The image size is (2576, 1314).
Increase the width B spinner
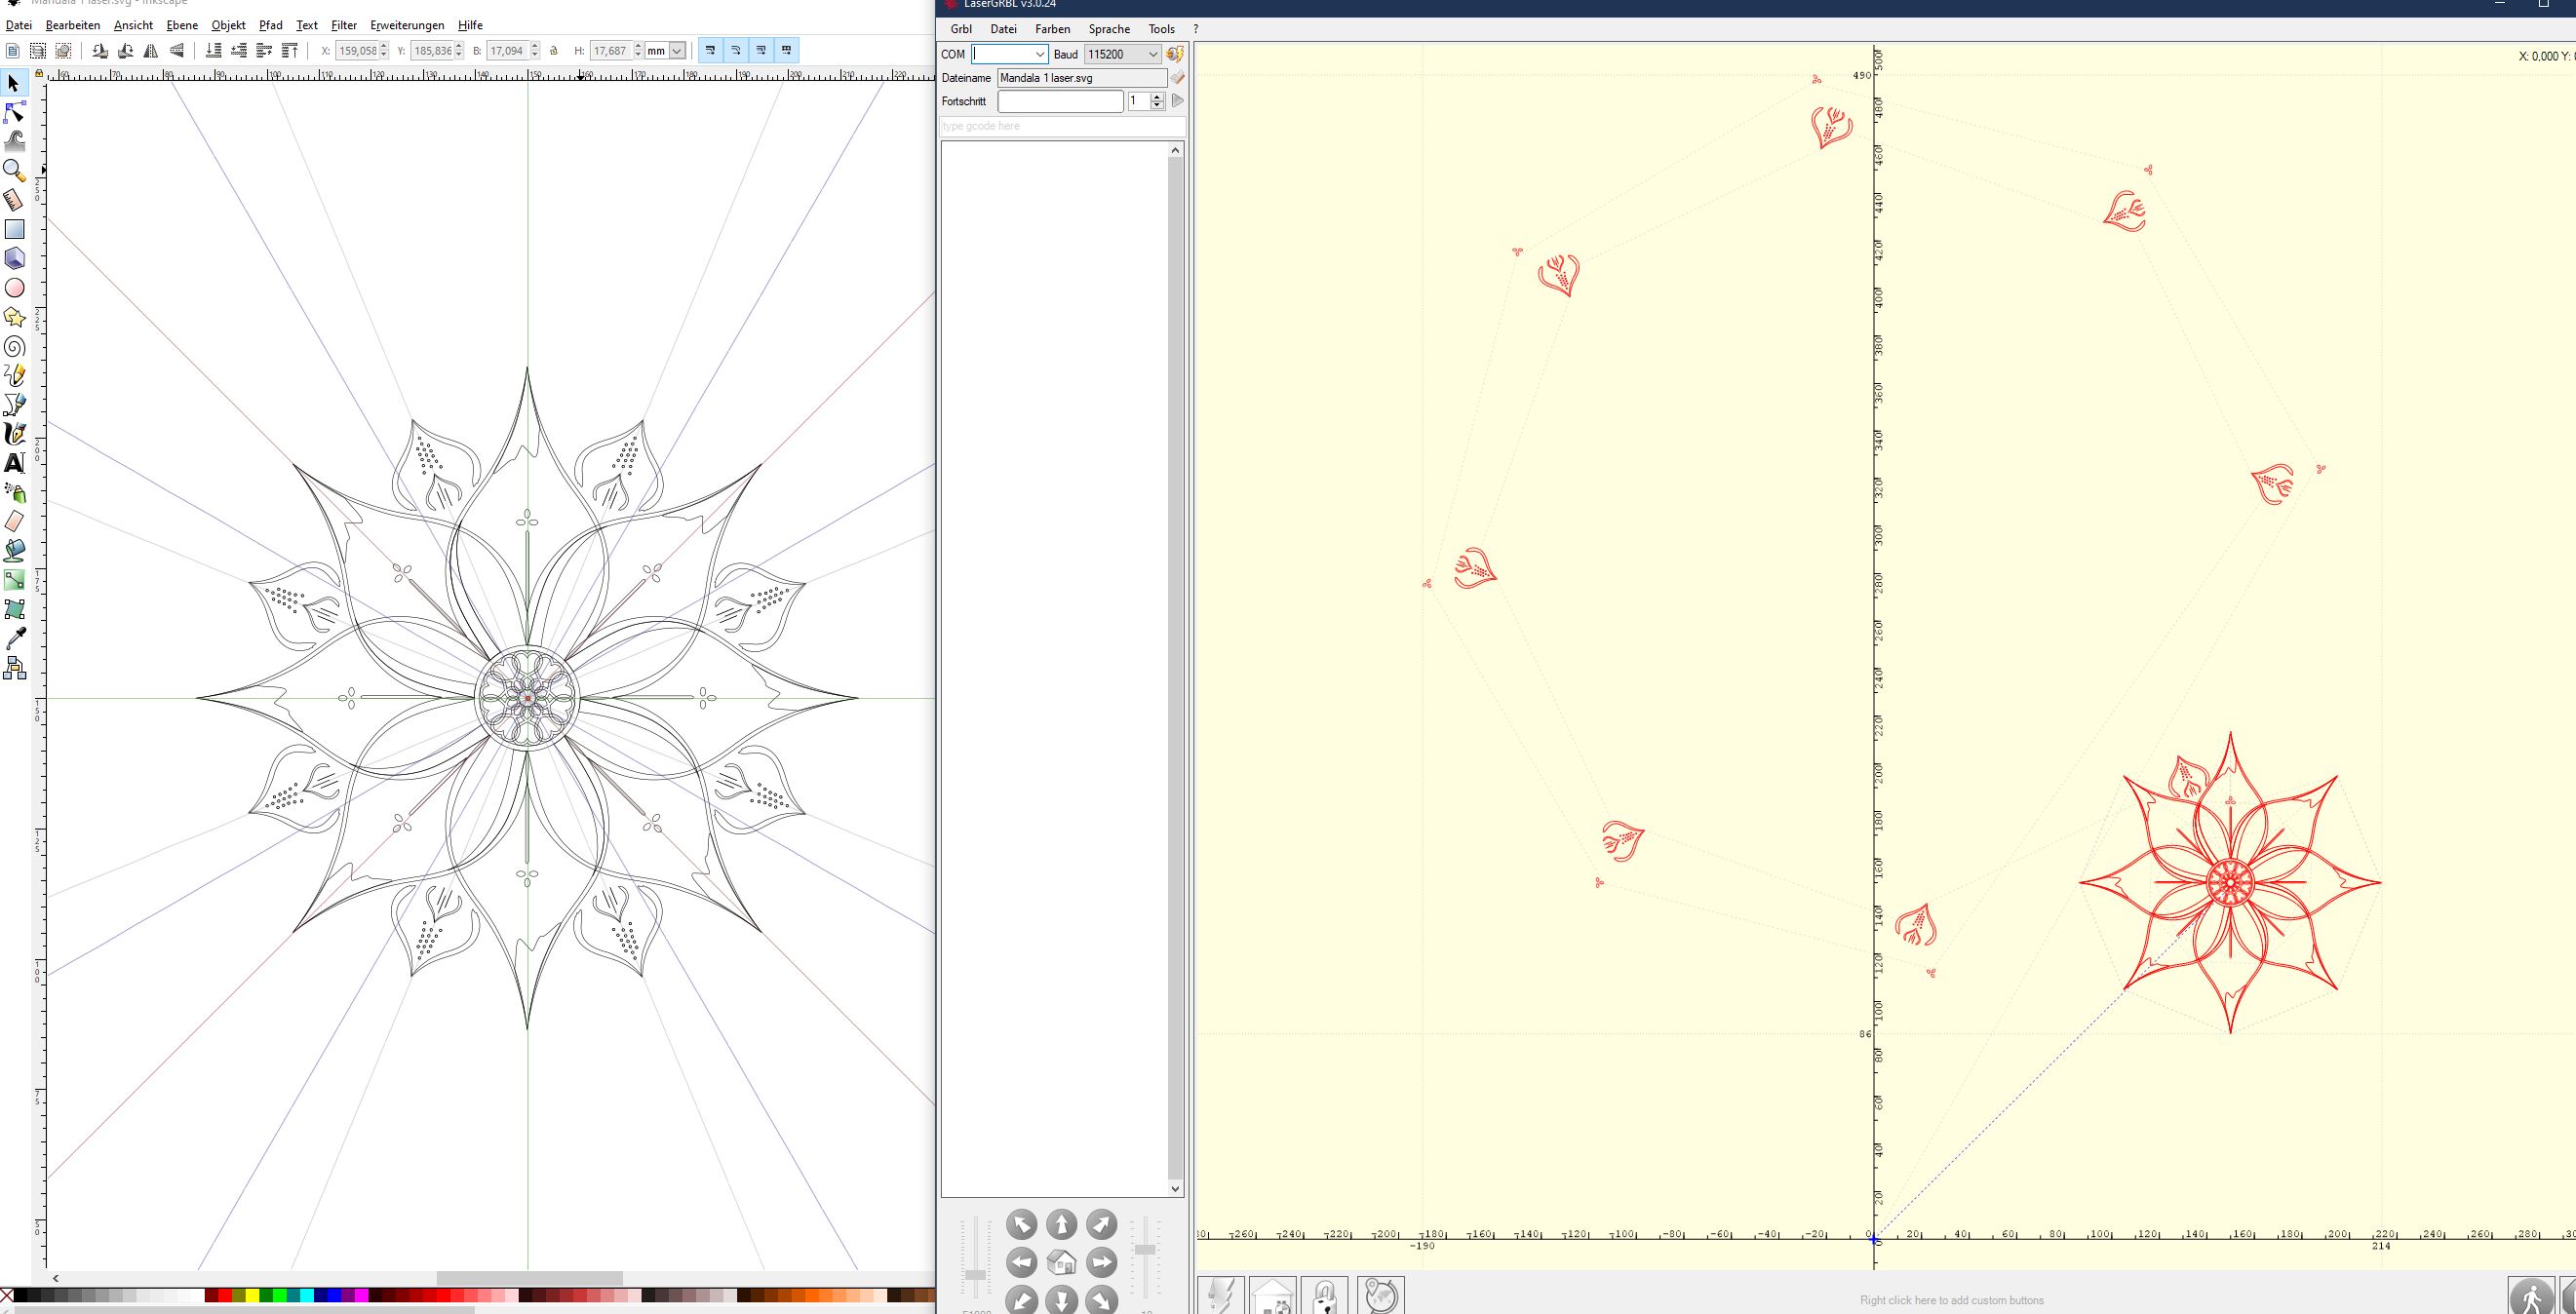pyautogui.click(x=535, y=46)
